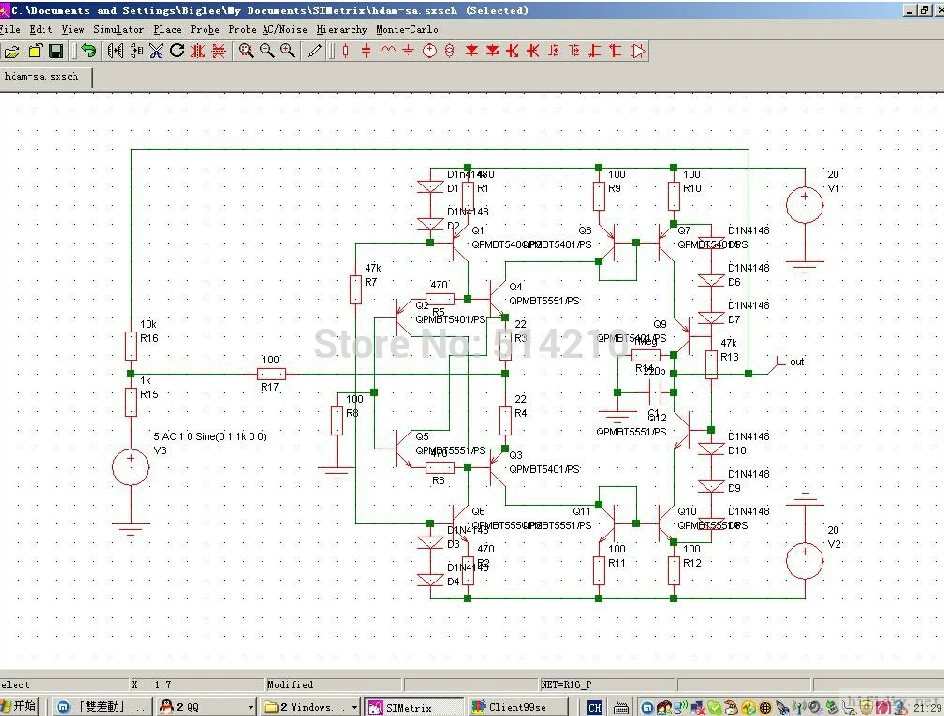
Task: Select resistor R7 (47k) symbol
Action: click(x=356, y=289)
